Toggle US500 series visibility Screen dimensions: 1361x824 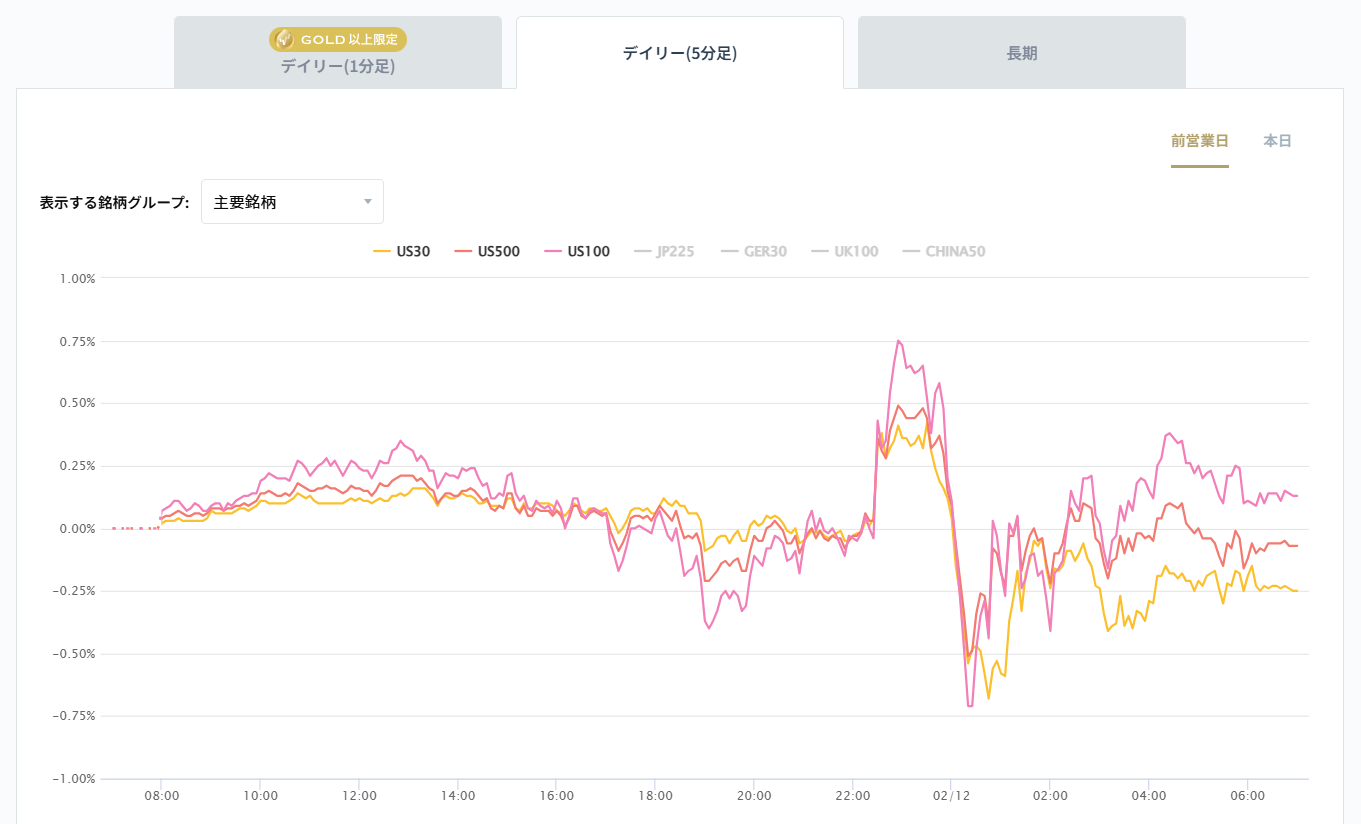tap(498, 251)
